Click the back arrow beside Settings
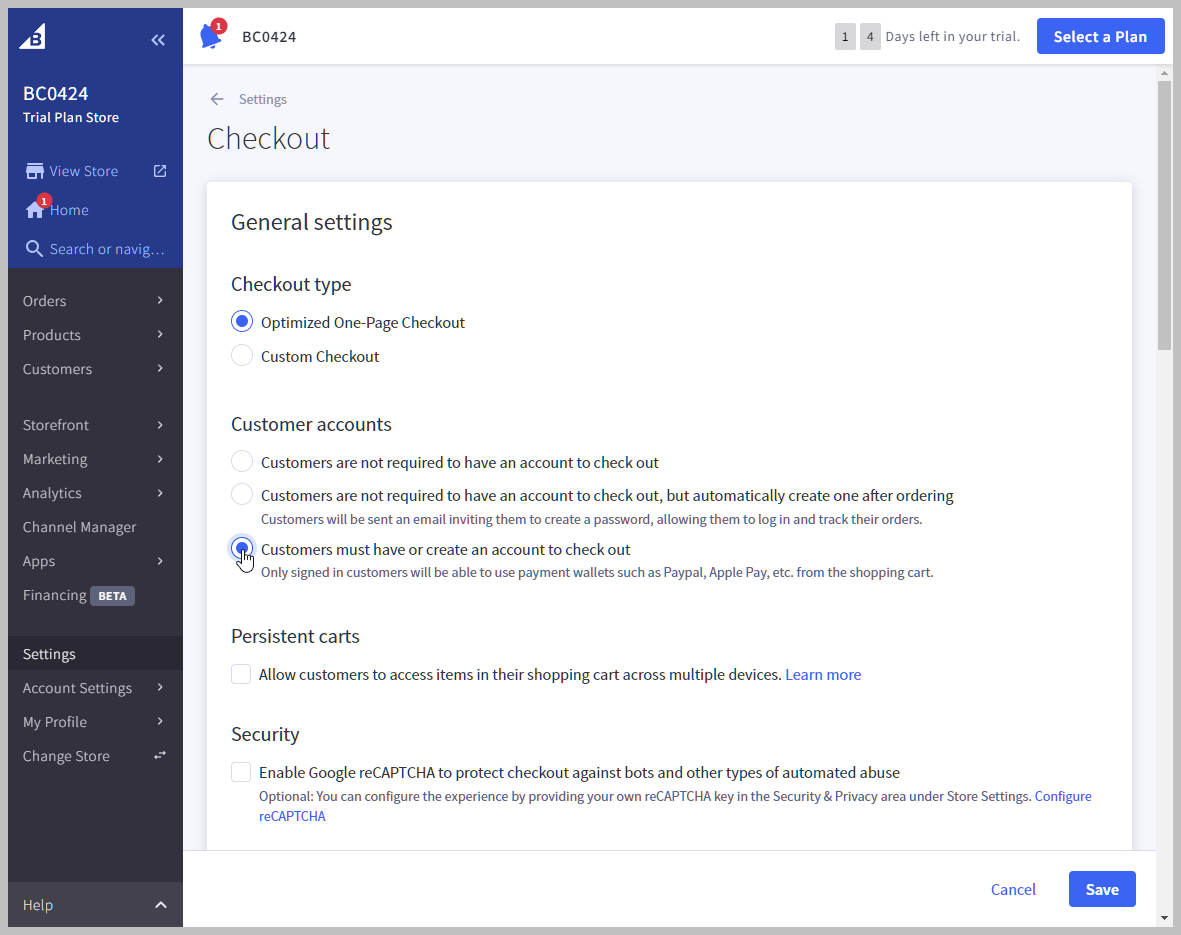The image size is (1181, 935). tap(217, 99)
